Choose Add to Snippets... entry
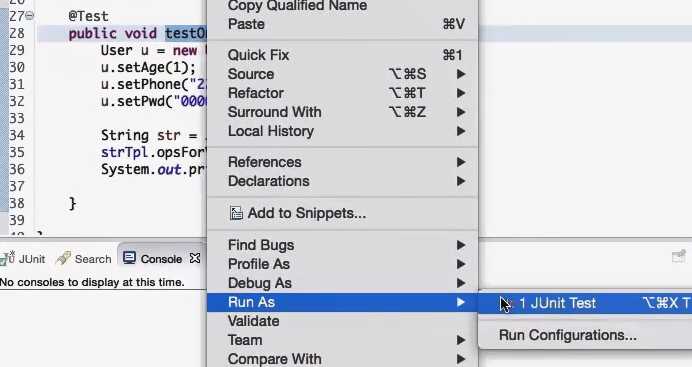This screenshot has height=367, width=692. (342, 213)
